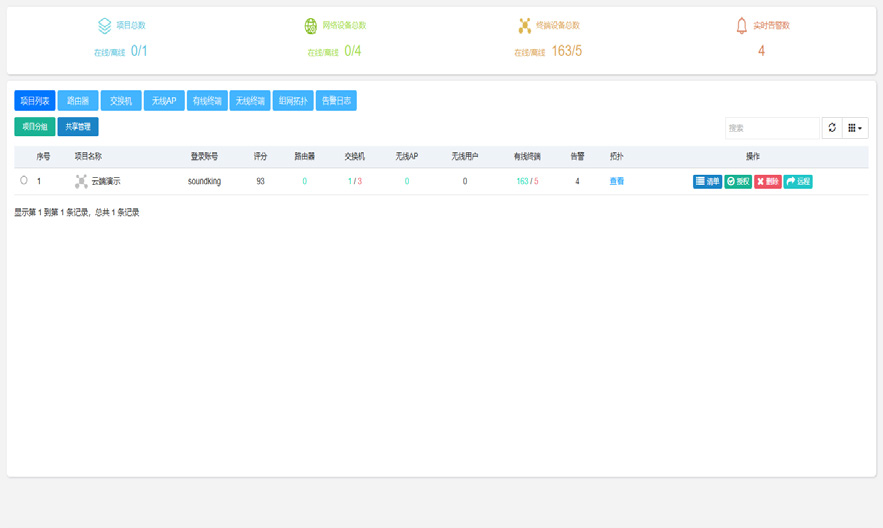Click the 云端演示 project icon
Screen dimensions: 883x528
coord(81,181)
